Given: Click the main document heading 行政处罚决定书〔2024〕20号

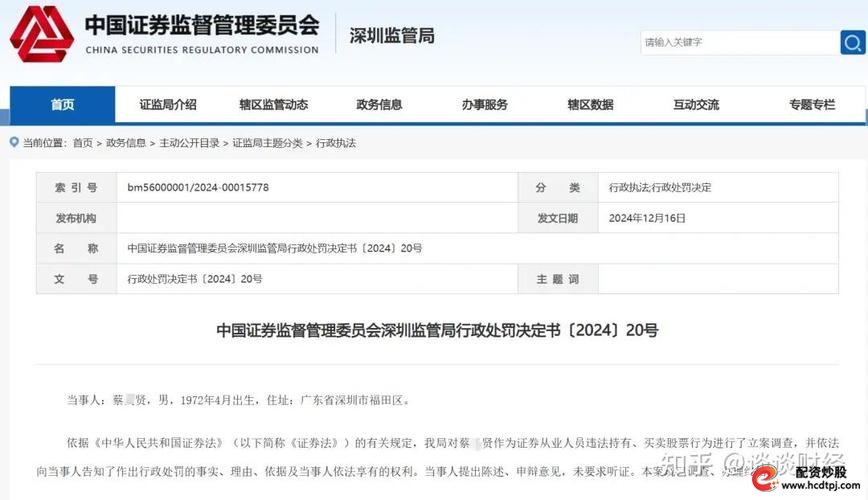Looking at the screenshot, I should 437,330.
